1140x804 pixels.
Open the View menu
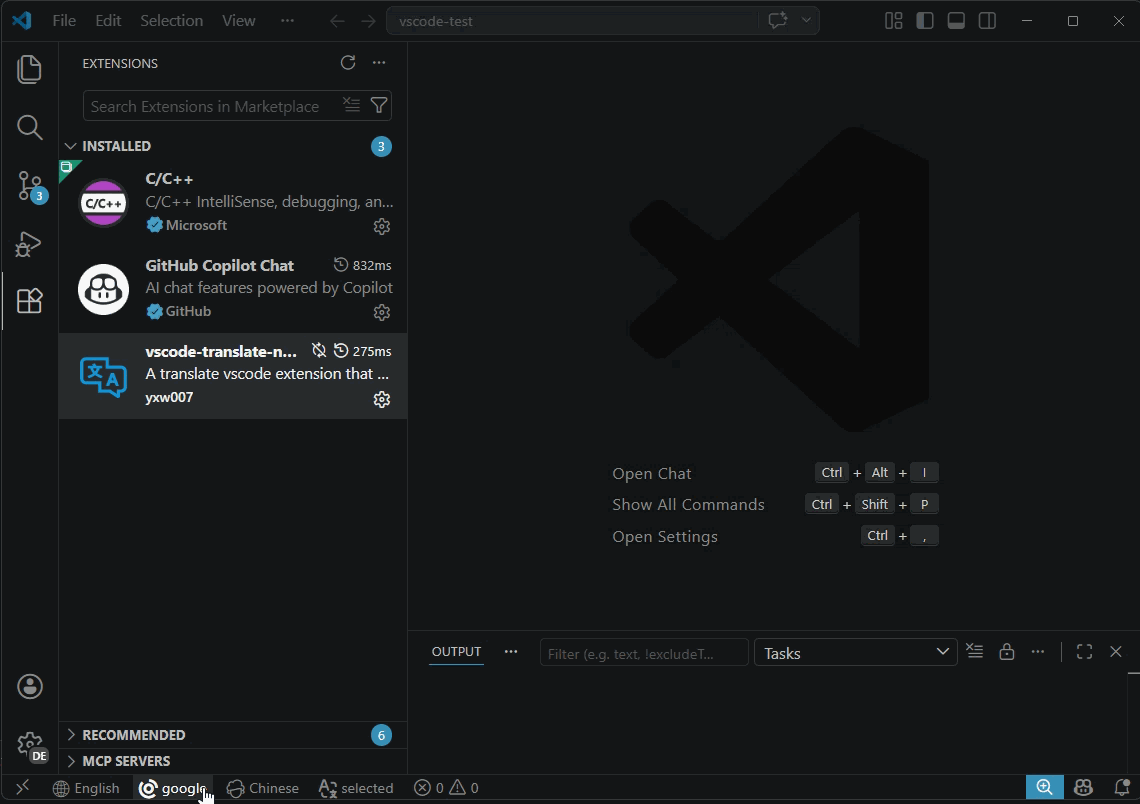[x=238, y=21]
